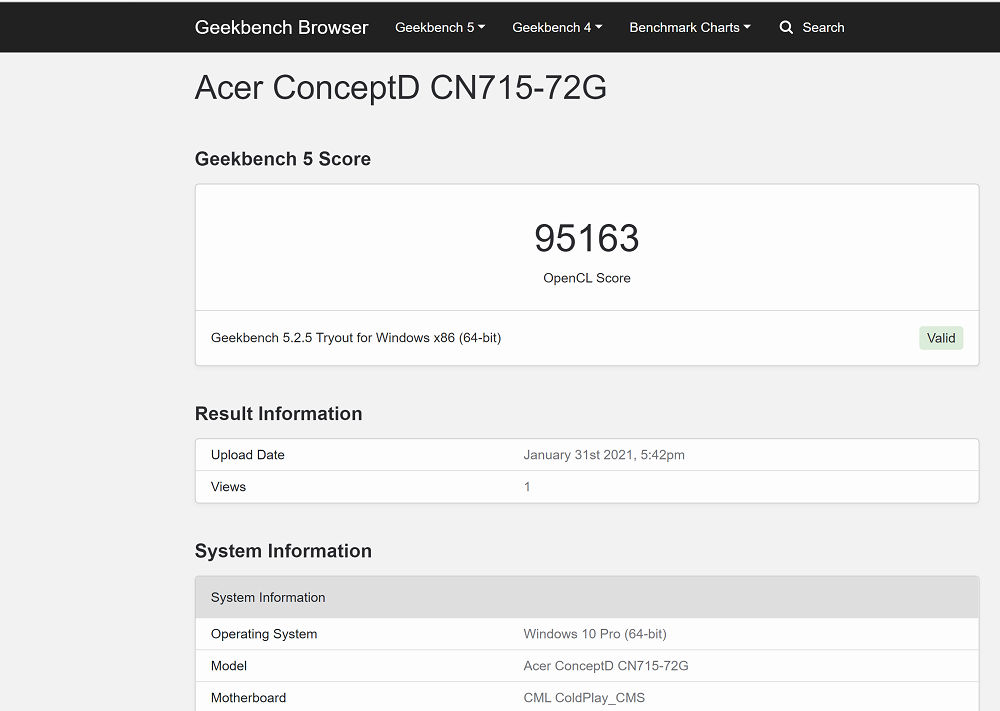
Task: Click the Result Information heading
Action: (x=278, y=414)
